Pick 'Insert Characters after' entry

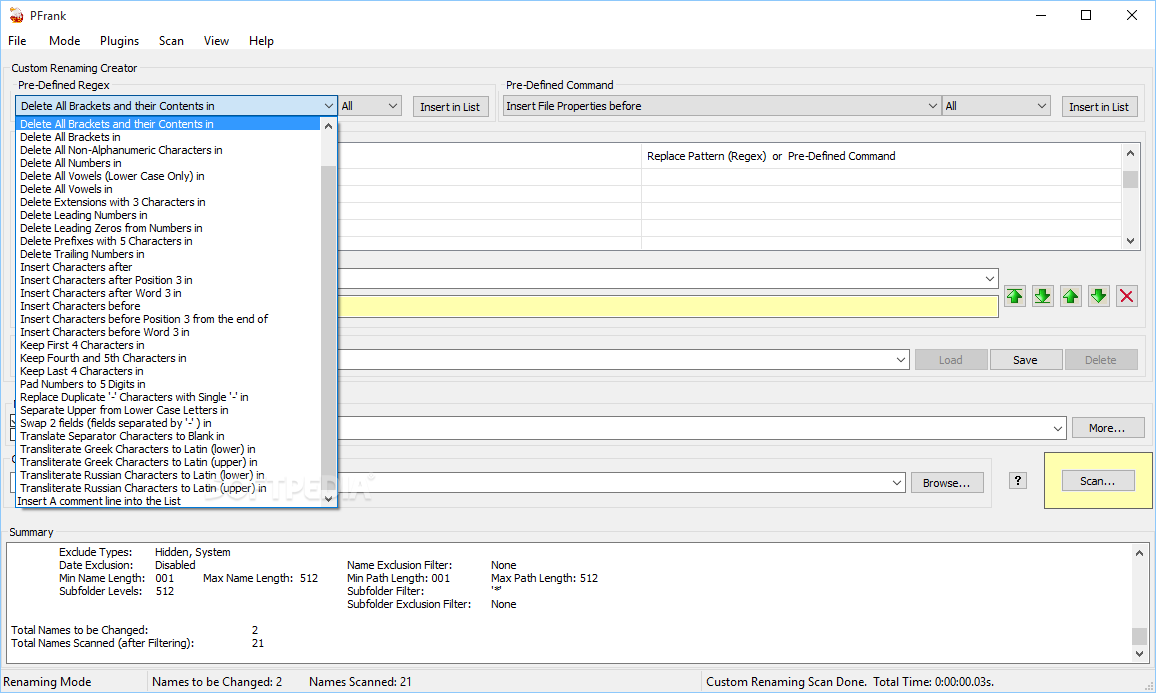point(168,267)
